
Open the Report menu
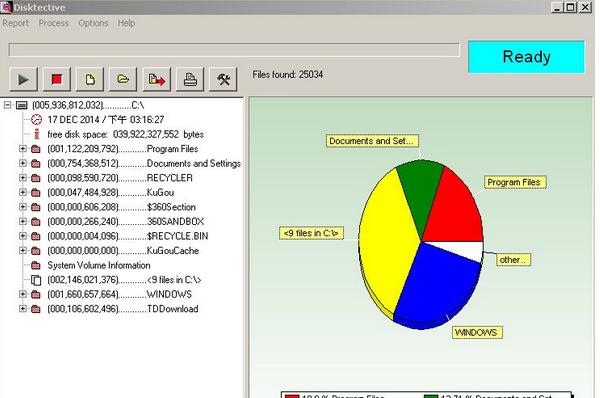[x=15, y=23]
